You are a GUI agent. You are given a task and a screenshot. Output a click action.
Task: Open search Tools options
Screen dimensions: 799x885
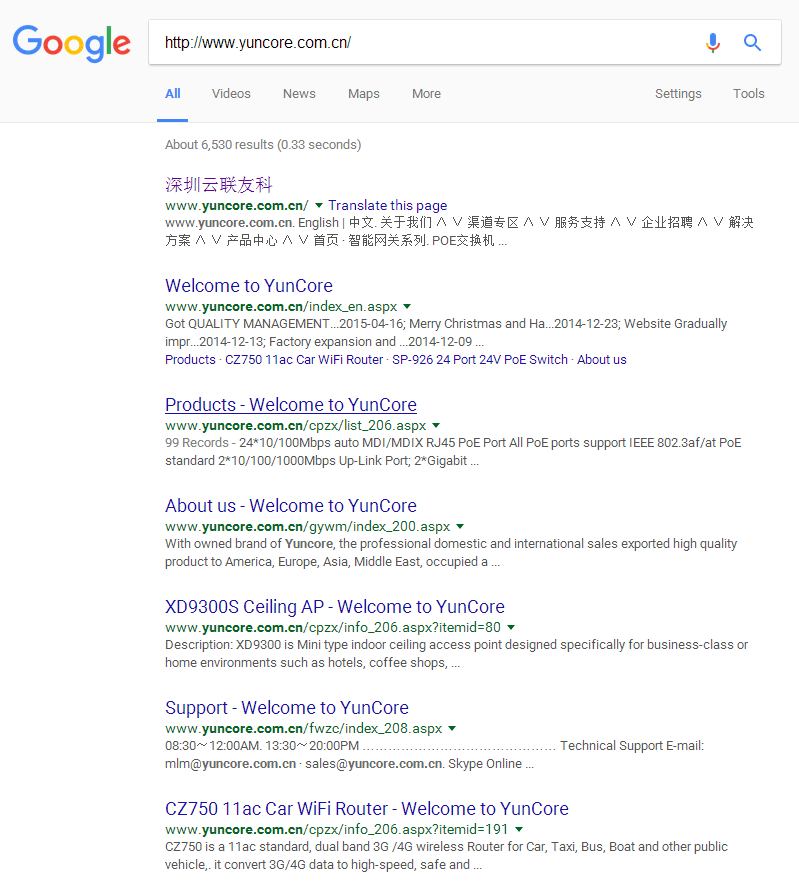pos(749,94)
